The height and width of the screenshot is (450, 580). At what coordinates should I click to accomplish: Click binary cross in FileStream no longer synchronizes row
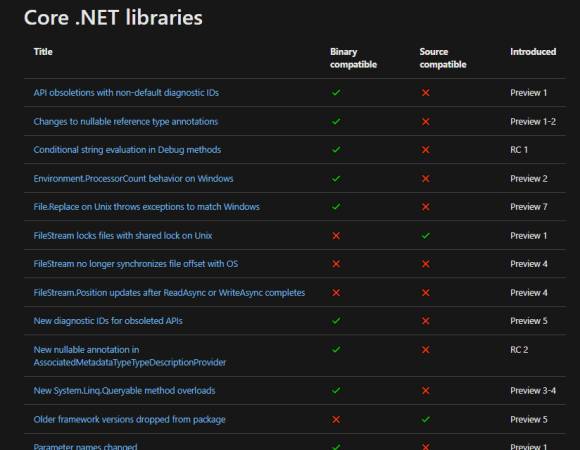pos(336,264)
